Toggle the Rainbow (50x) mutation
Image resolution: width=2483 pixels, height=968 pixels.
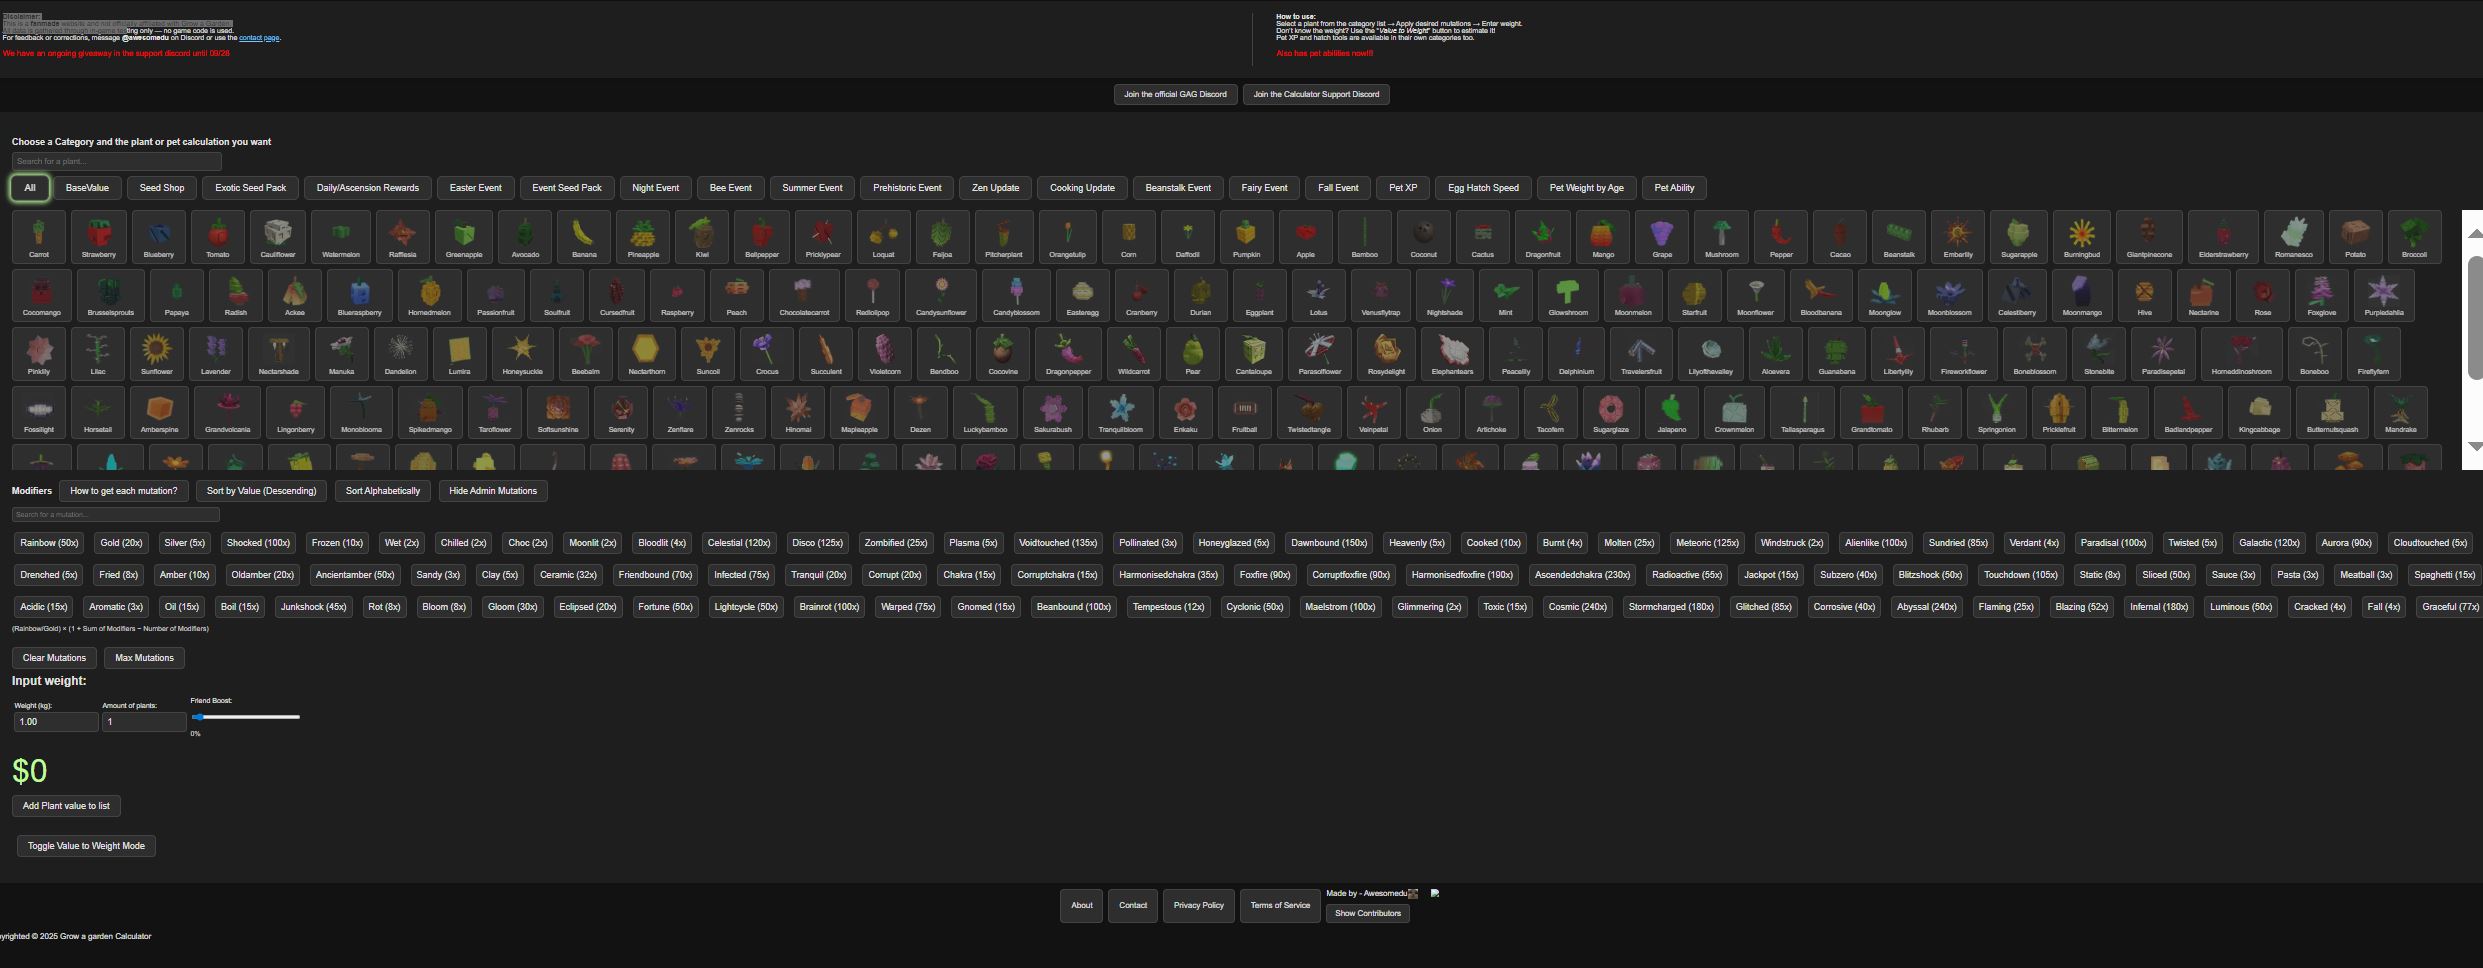(x=50, y=543)
